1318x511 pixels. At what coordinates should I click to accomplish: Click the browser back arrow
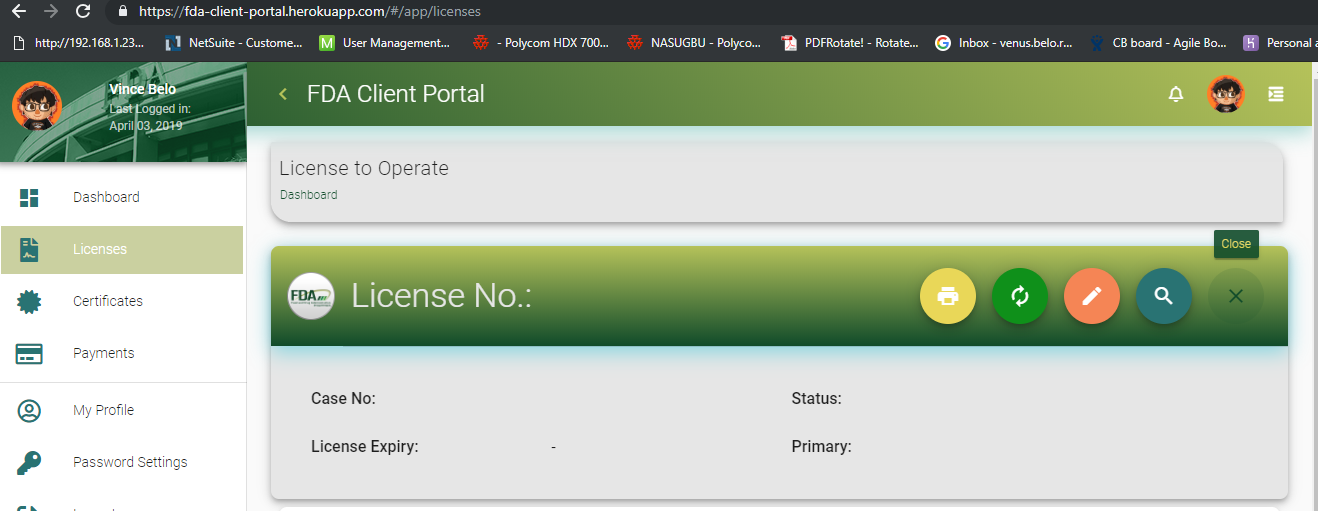[19, 12]
